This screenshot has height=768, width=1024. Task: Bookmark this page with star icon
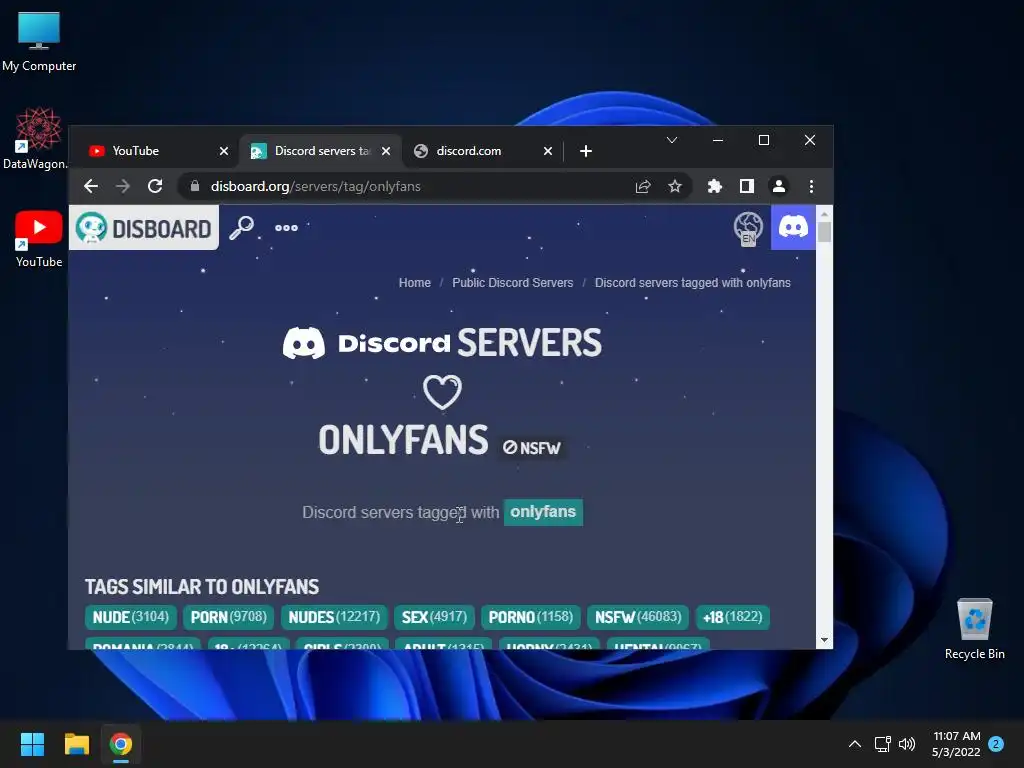[x=675, y=187]
